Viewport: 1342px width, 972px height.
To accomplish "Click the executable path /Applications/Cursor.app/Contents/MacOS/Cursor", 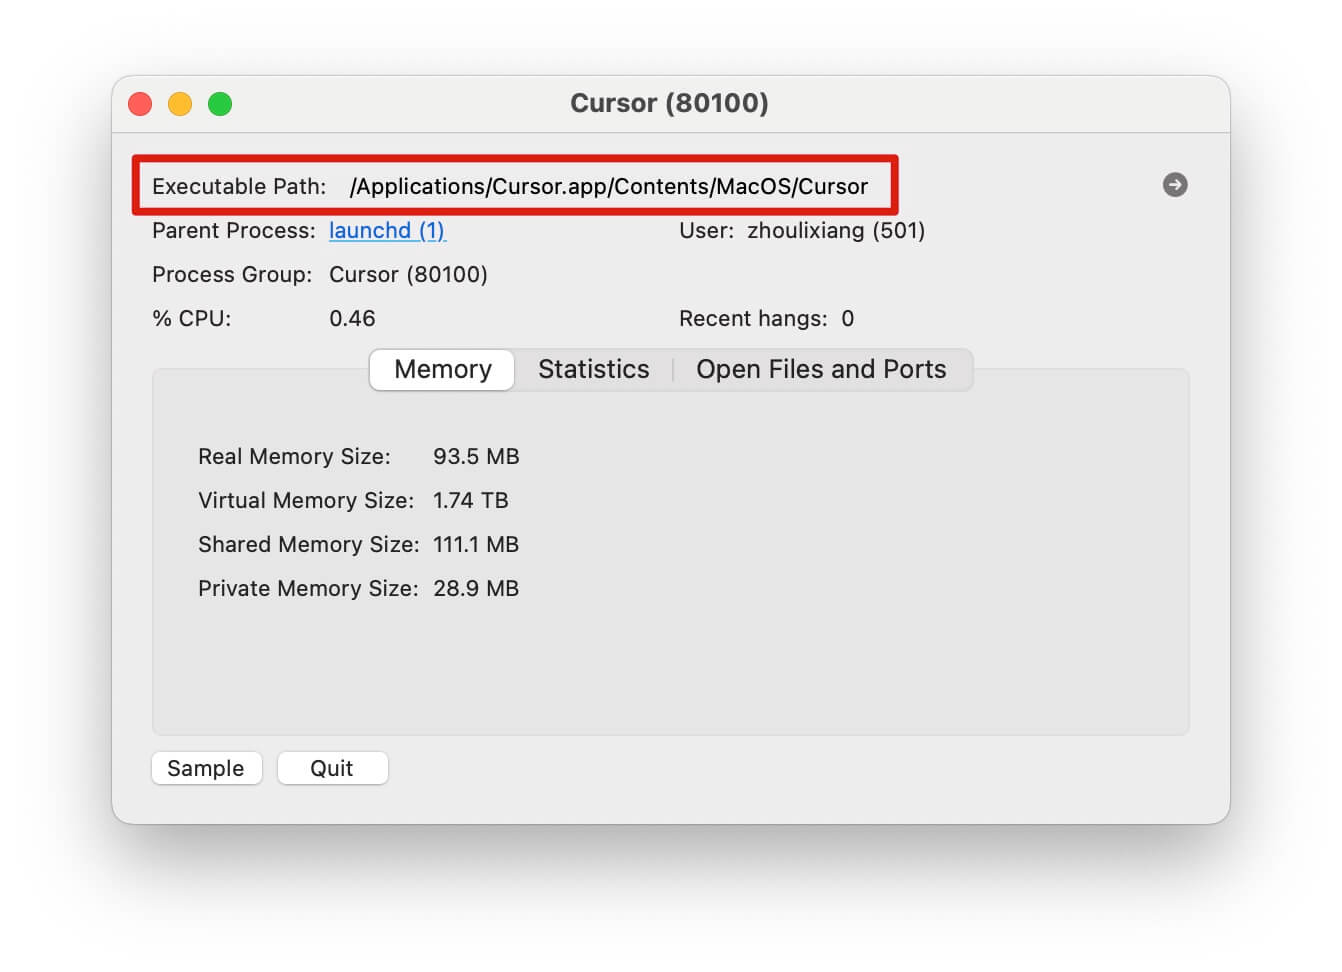I will [x=609, y=187].
